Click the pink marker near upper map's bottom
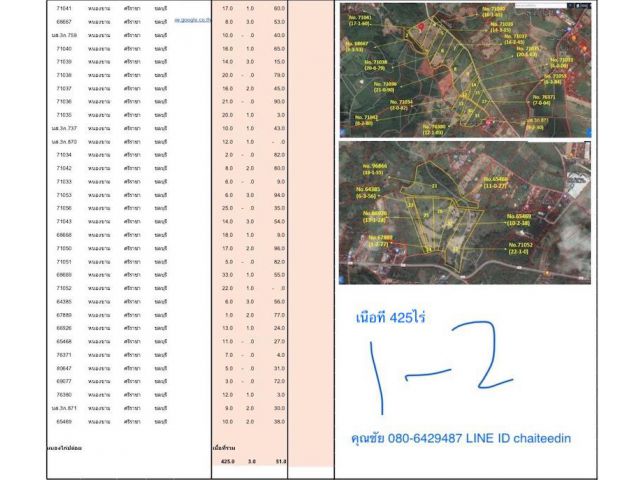The height and width of the screenshot is (480, 640). pos(490,121)
